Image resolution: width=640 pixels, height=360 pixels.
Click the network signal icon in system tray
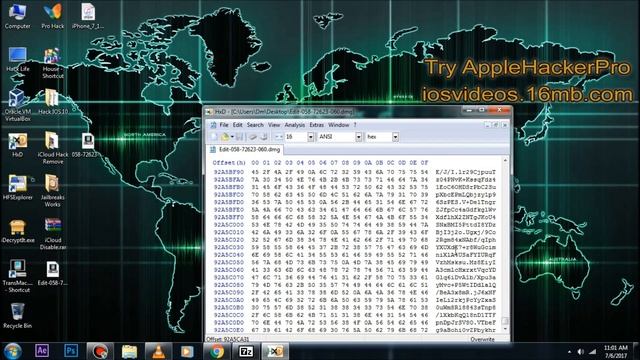click(x=592, y=351)
